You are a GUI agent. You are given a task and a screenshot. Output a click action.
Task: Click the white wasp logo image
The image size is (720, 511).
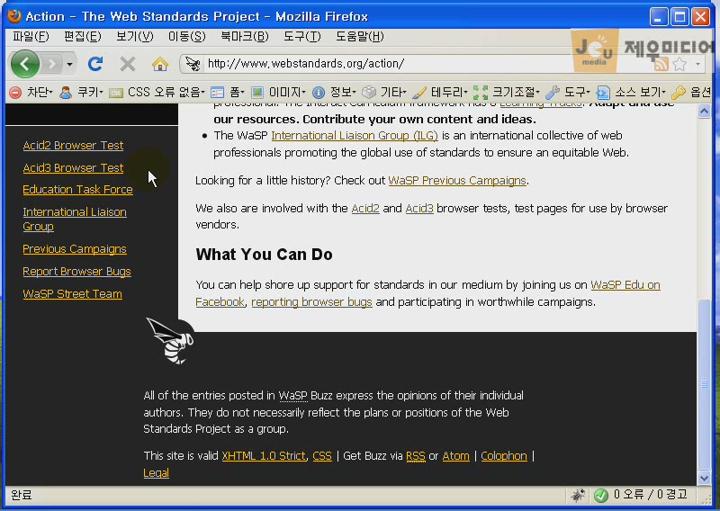coord(171,341)
